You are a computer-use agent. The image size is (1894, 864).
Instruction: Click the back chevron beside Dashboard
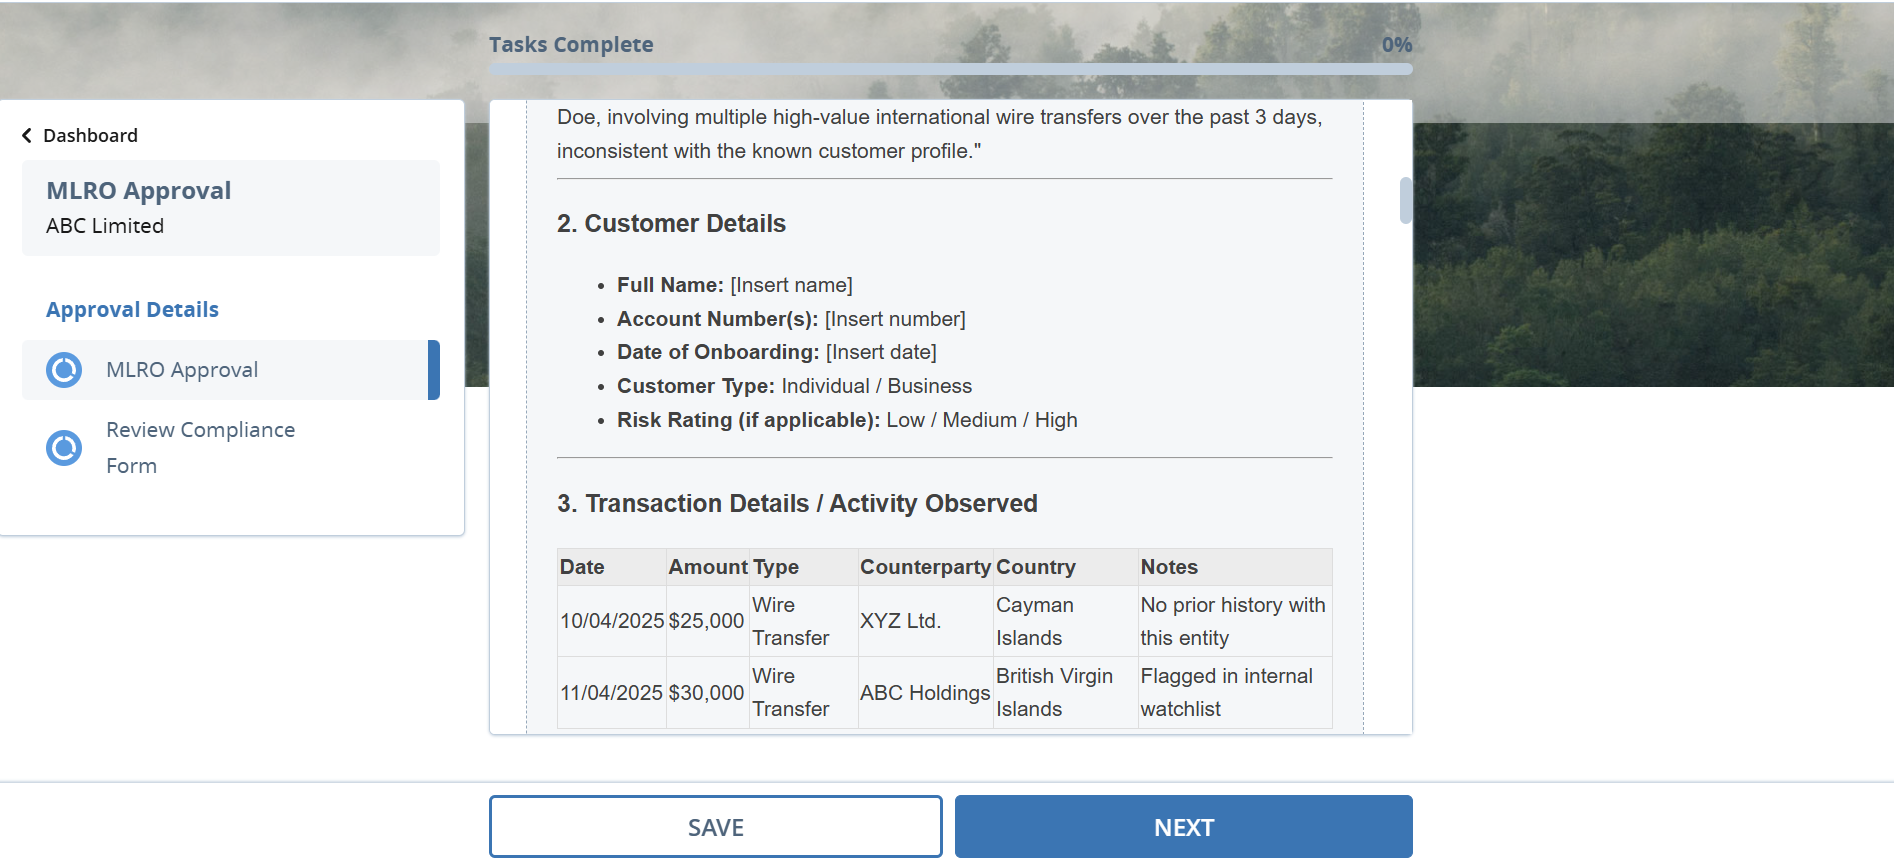click(27, 136)
